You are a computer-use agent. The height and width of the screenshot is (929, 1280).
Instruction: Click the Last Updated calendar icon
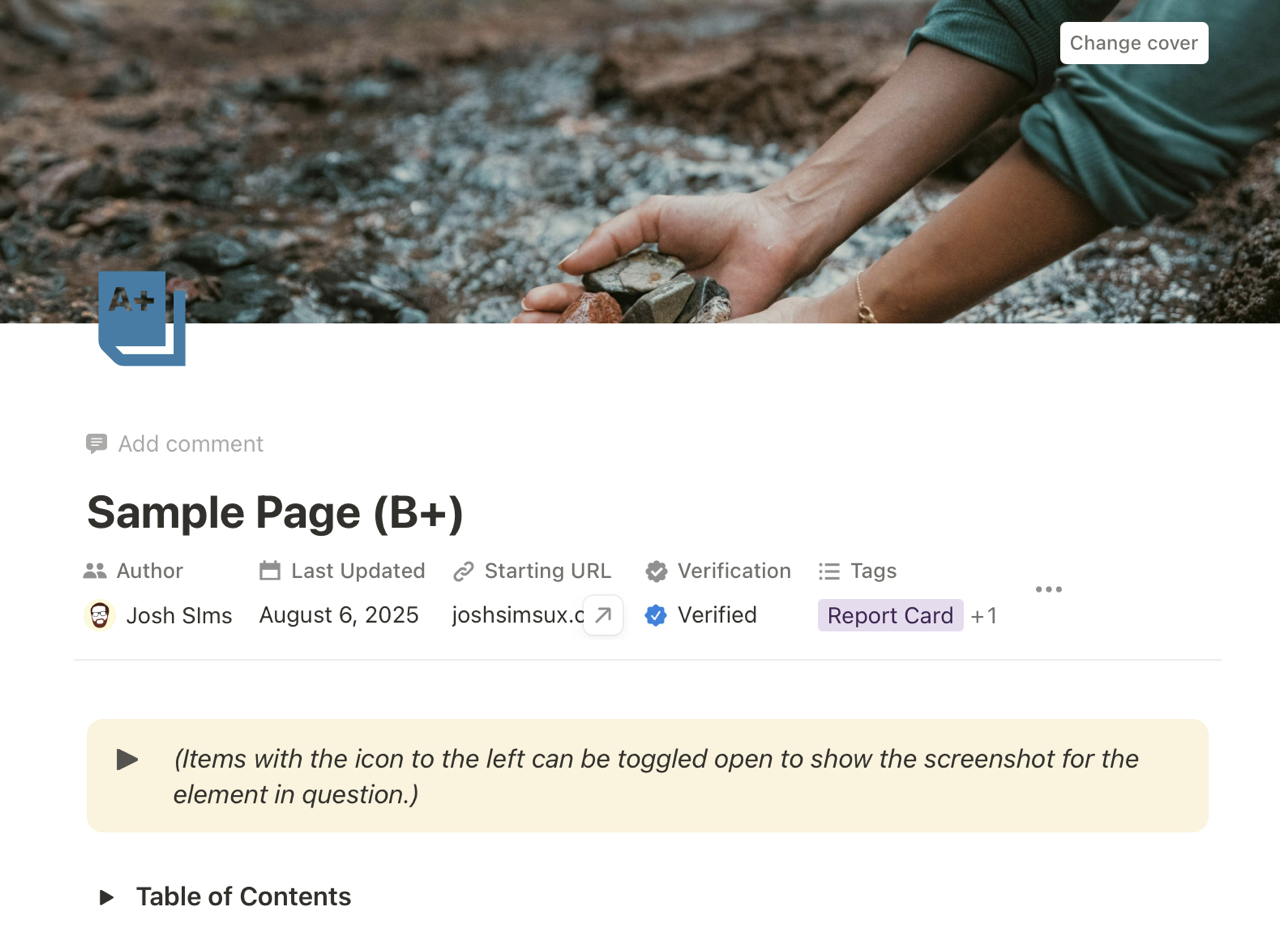pyautogui.click(x=270, y=571)
